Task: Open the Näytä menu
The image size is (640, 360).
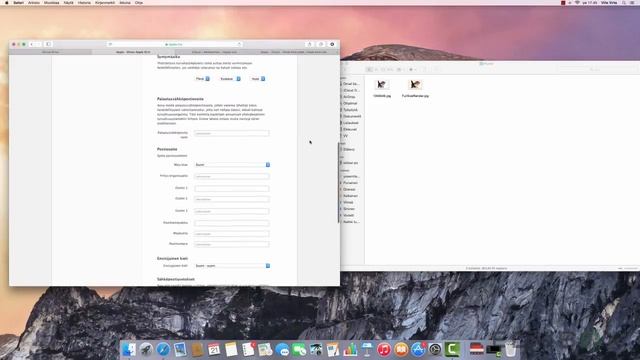Action: pos(69,2)
